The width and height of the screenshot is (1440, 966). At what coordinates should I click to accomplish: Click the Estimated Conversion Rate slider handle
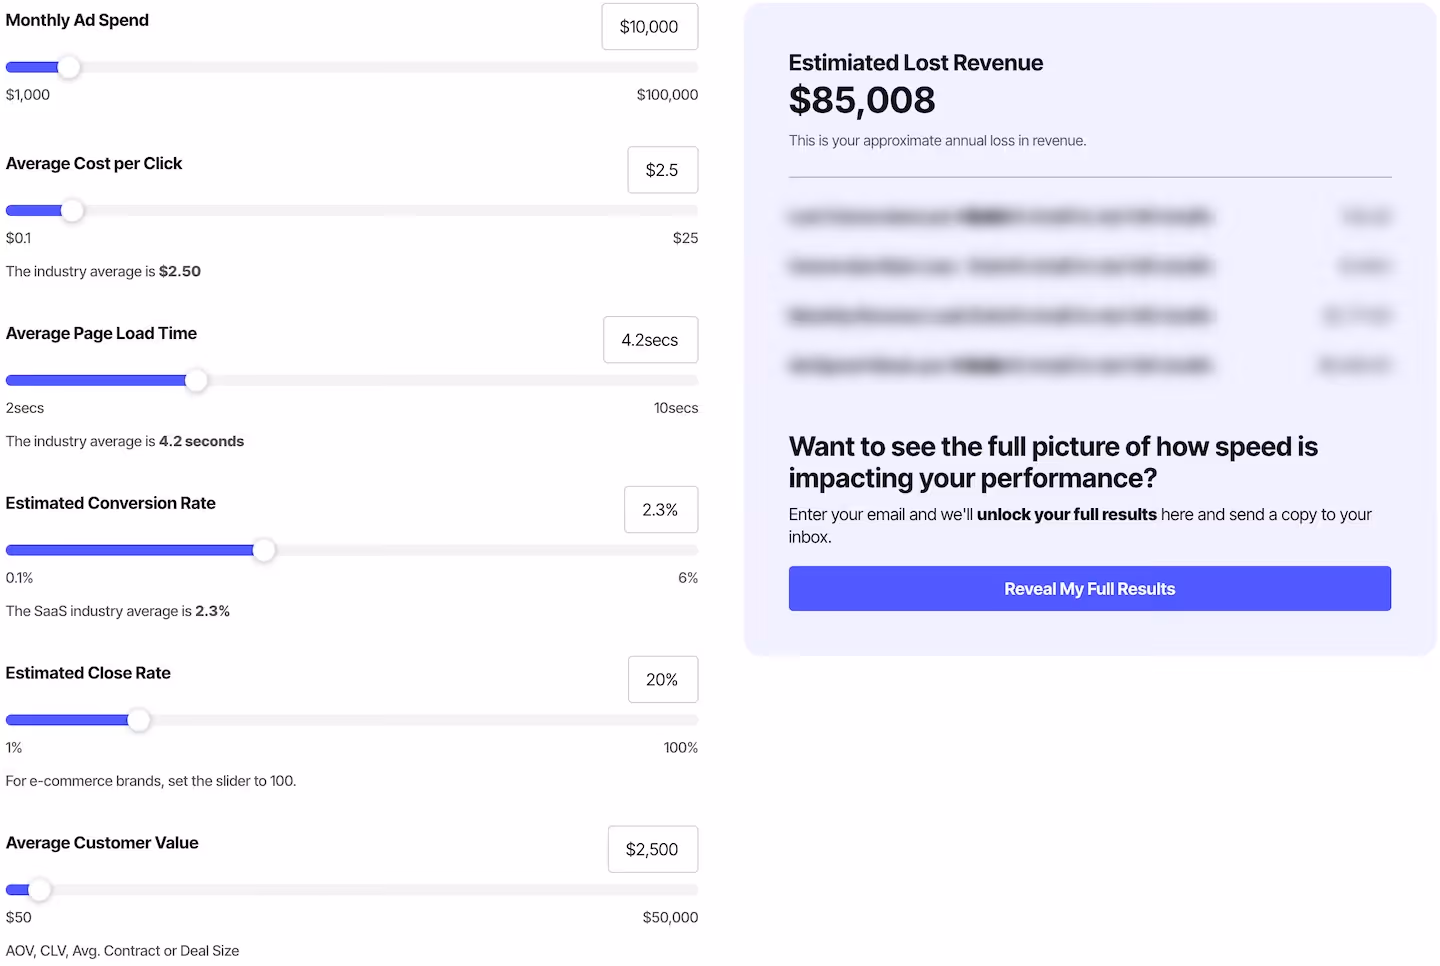pyautogui.click(x=264, y=550)
